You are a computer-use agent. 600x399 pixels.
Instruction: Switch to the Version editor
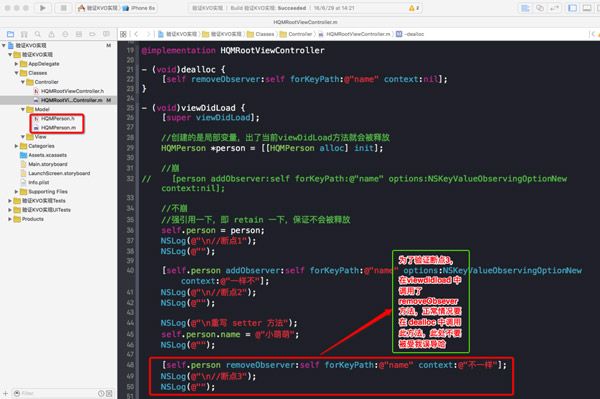coord(554,8)
